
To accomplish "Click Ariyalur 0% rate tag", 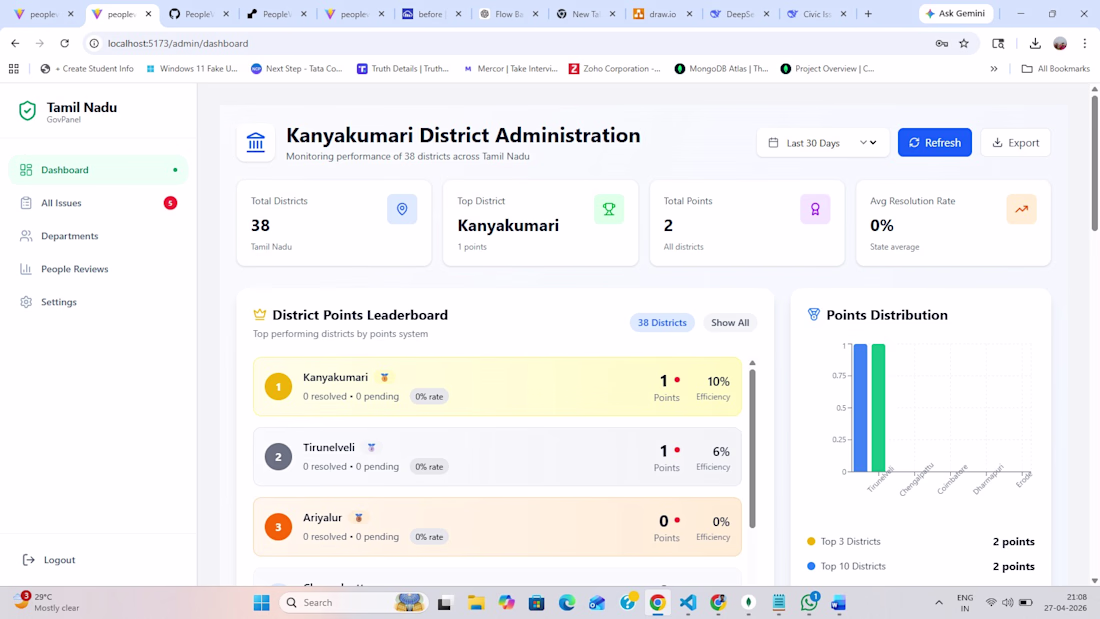I will 429,537.
